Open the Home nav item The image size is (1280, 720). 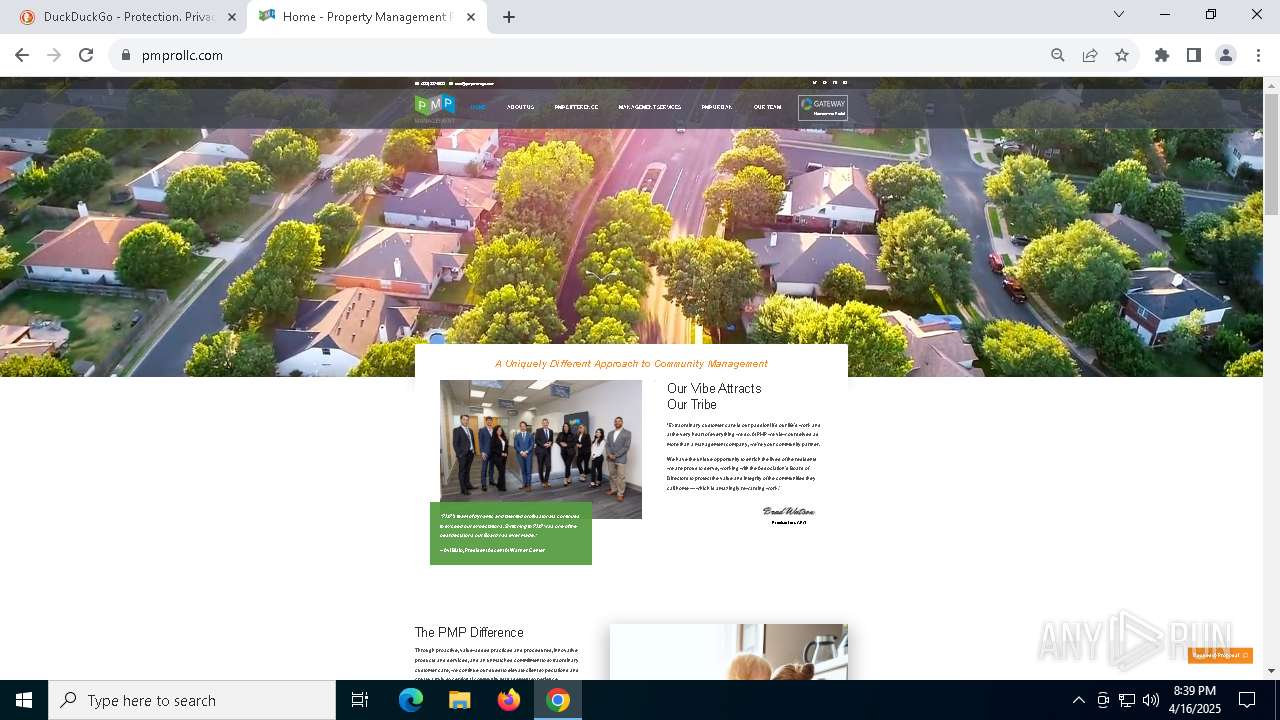click(478, 107)
